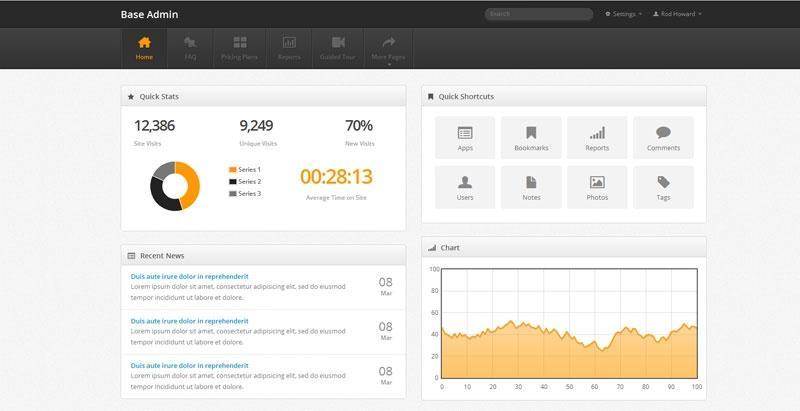This screenshot has height=411, width=800.
Task: Click the orange filled area of the chart
Action: 569,359
